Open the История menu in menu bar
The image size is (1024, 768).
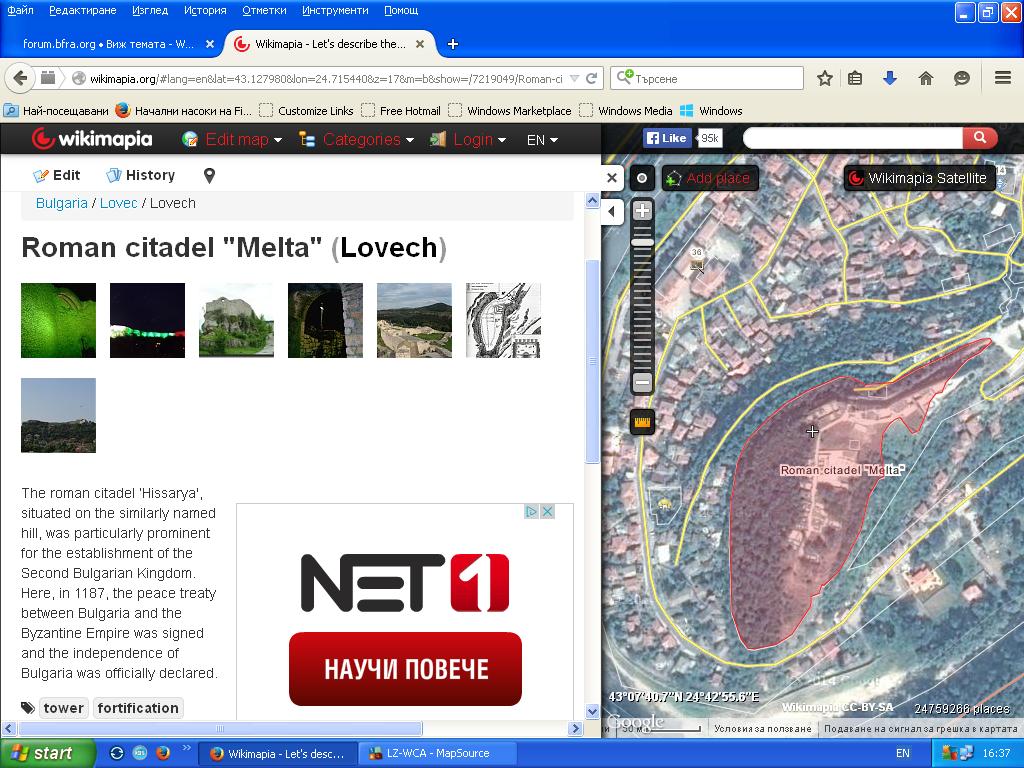[205, 10]
